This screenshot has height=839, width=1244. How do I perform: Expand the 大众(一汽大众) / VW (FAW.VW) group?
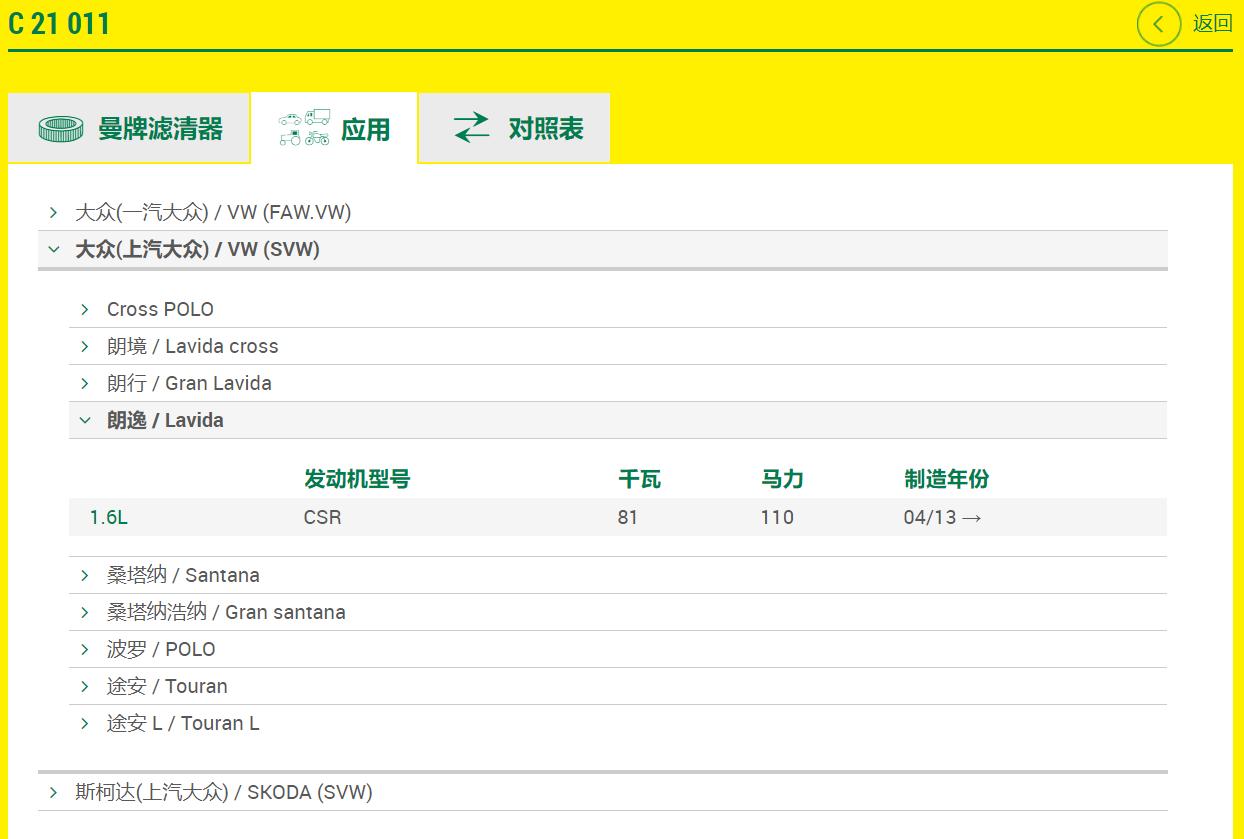point(213,212)
